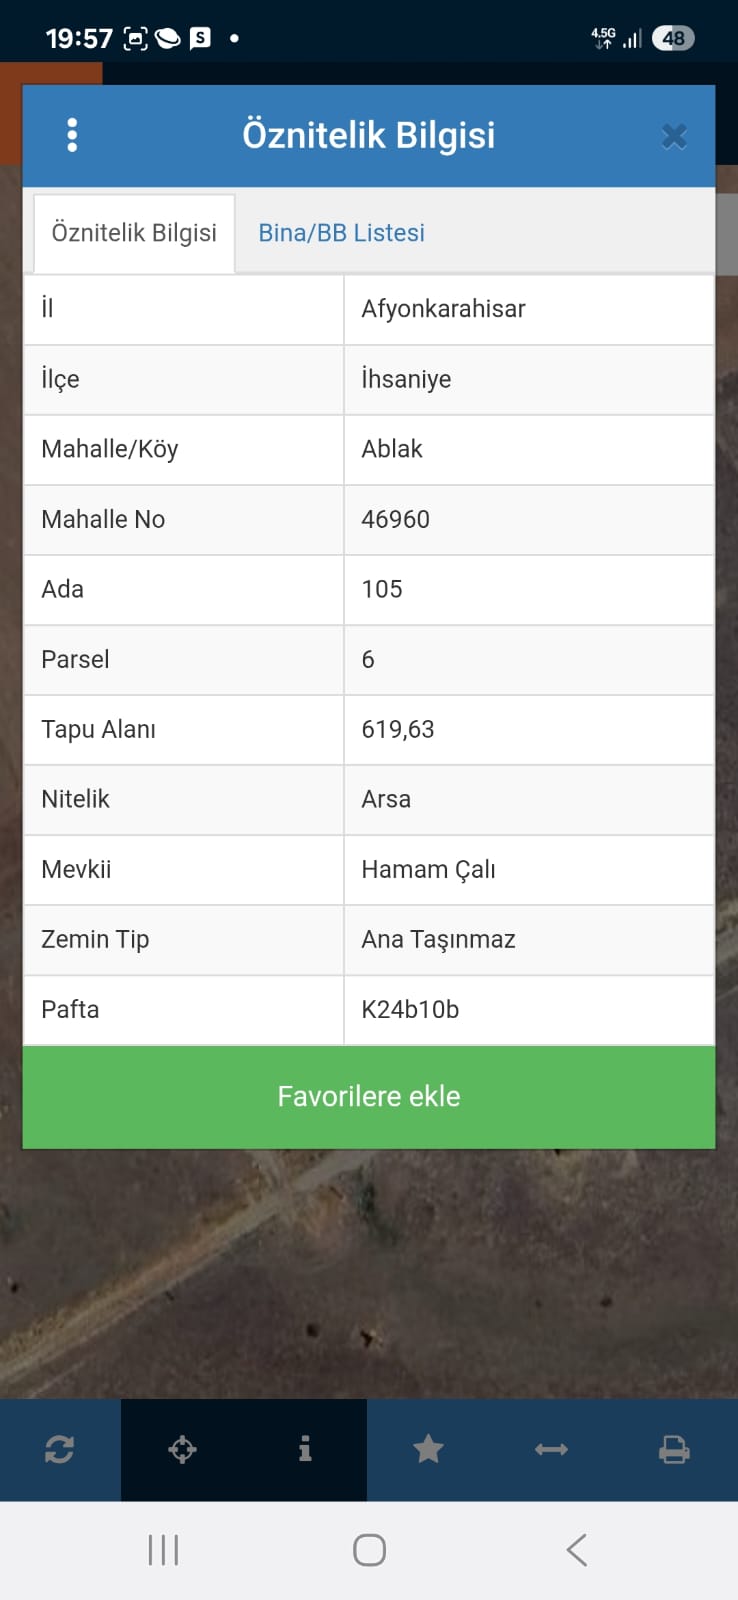Tap the Mevkii value Hamam Çalı
This screenshot has width=738, height=1600.
(428, 869)
